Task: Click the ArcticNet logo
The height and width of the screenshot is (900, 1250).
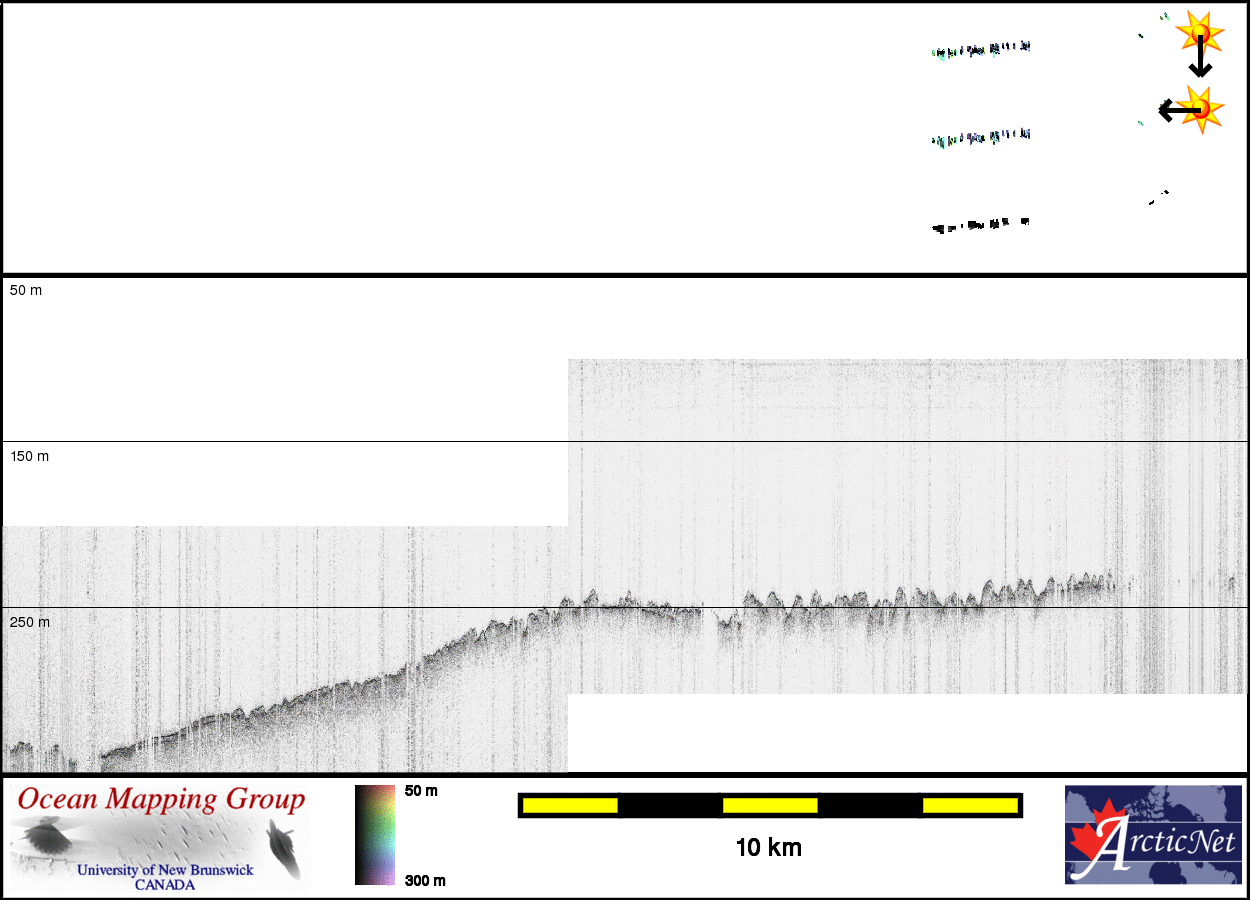Action: click(1152, 835)
